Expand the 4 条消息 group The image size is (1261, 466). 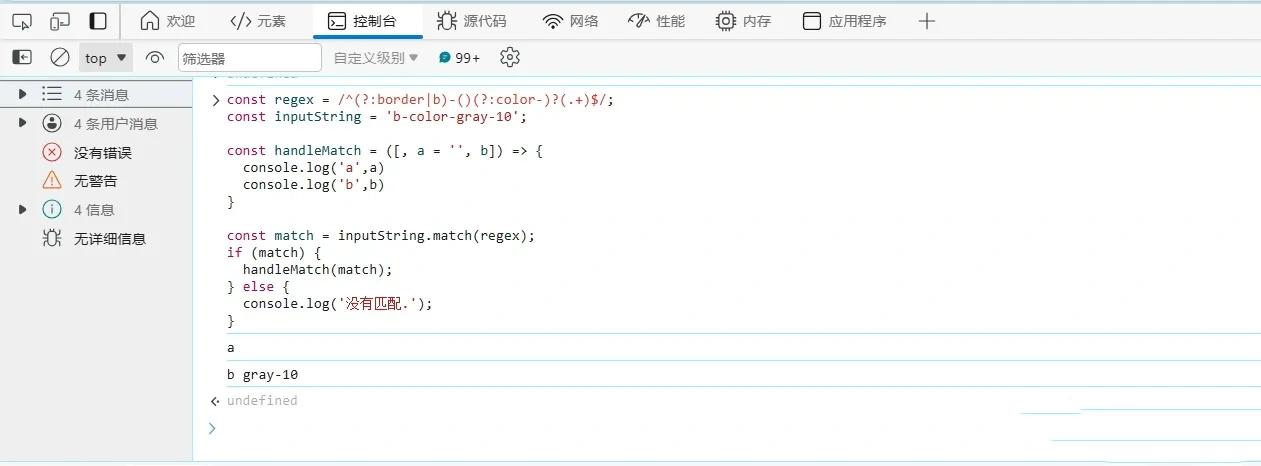click(x=23, y=95)
